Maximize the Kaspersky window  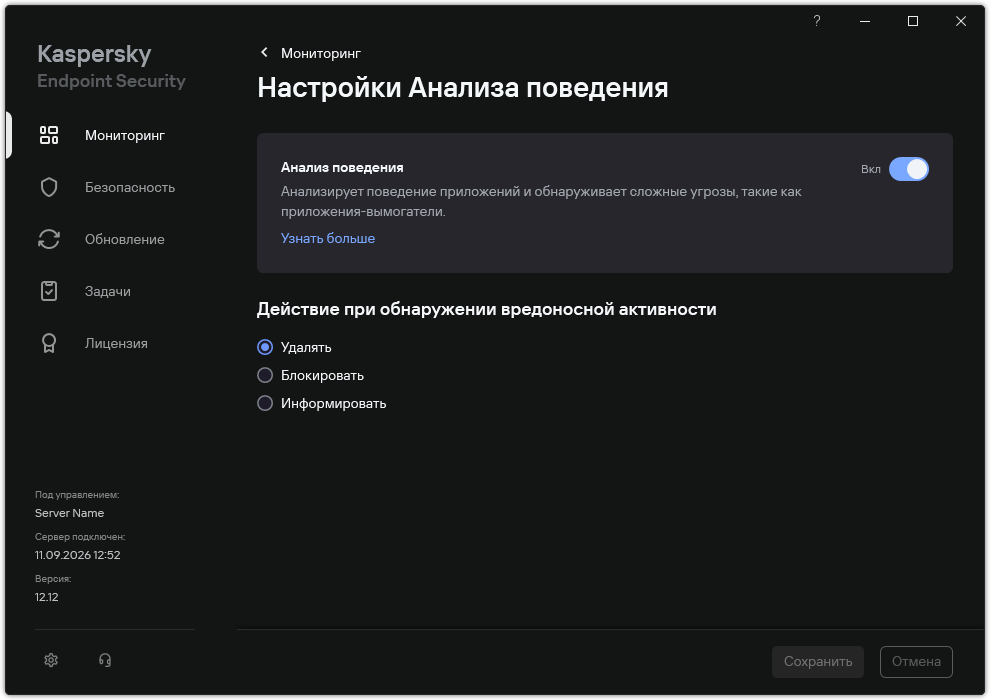pos(913,21)
